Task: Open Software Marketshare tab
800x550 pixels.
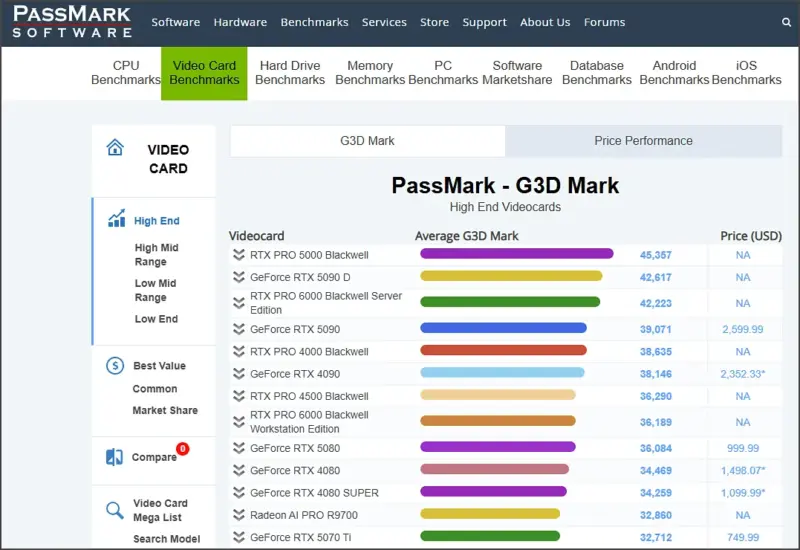Action: [517, 73]
